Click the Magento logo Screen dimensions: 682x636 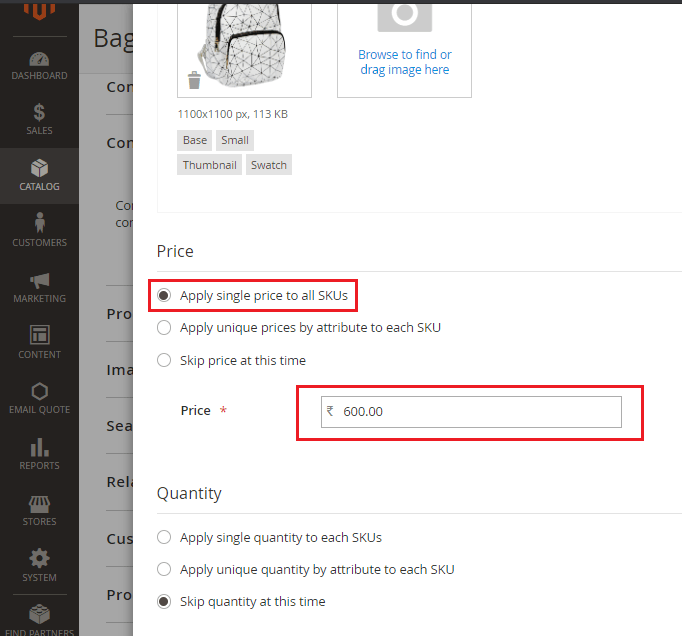point(39,12)
